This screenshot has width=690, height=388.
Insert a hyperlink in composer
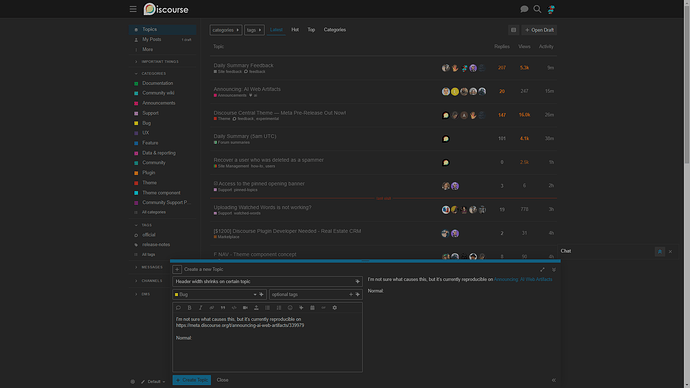(x=212, y=307)
